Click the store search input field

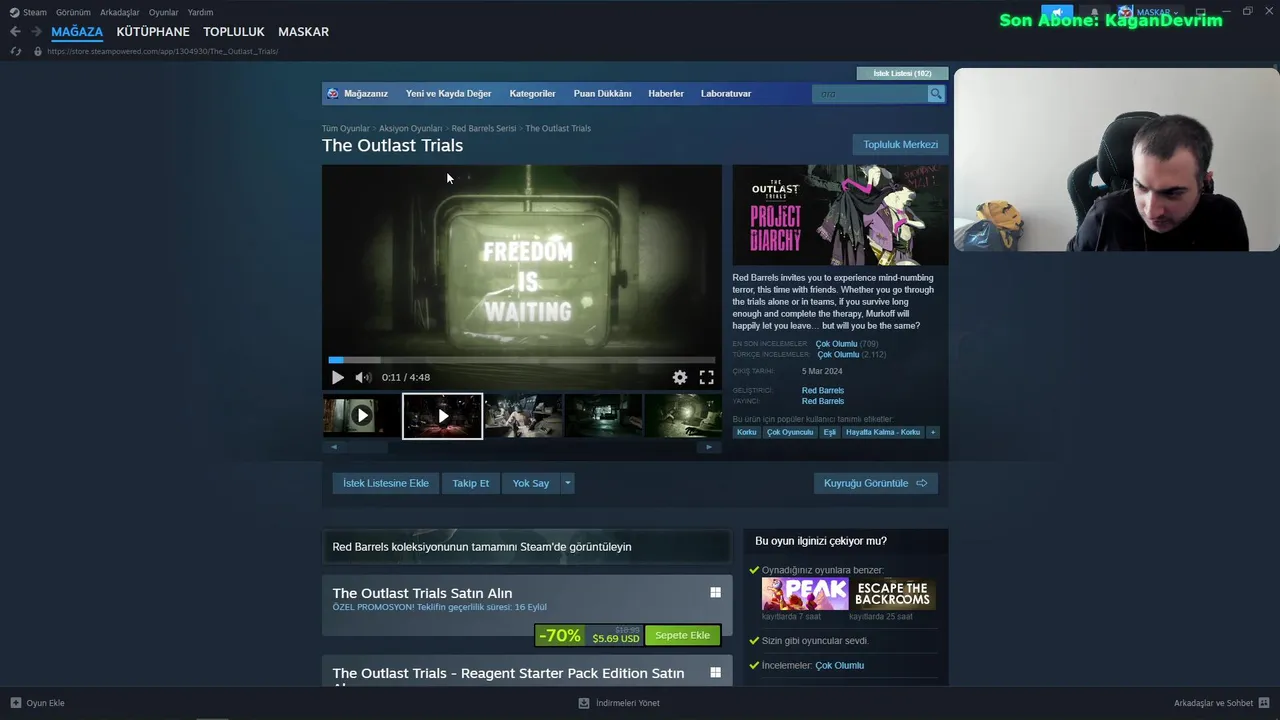coord(870,94)
